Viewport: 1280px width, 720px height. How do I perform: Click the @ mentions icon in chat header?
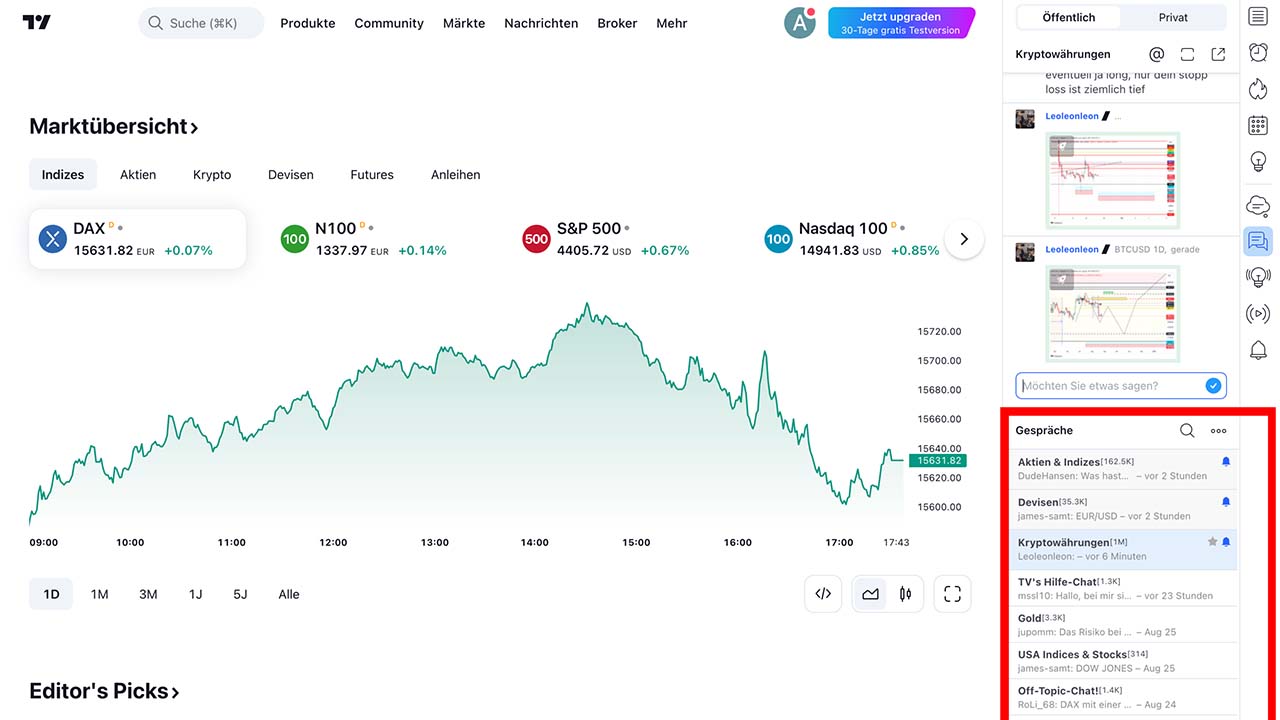1157,54
